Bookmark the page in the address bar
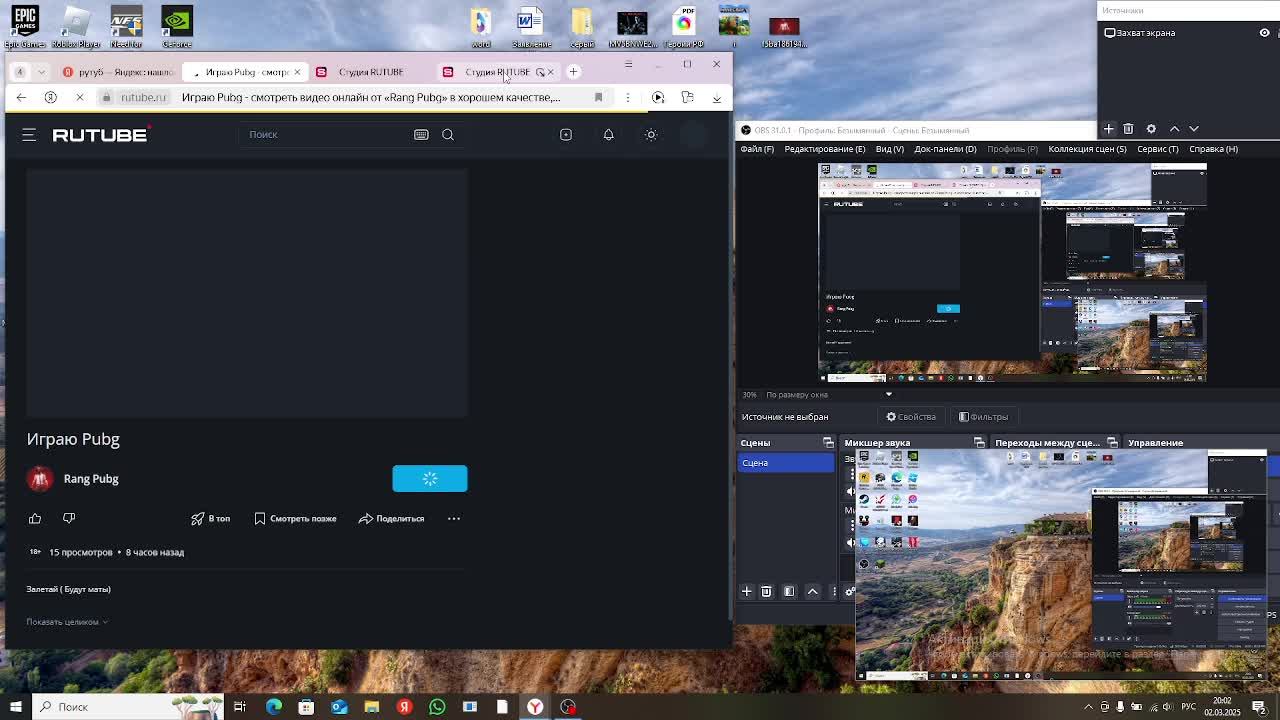This screenshot has height=720, width=1280. pyautogui.click(x=598, y=97)
